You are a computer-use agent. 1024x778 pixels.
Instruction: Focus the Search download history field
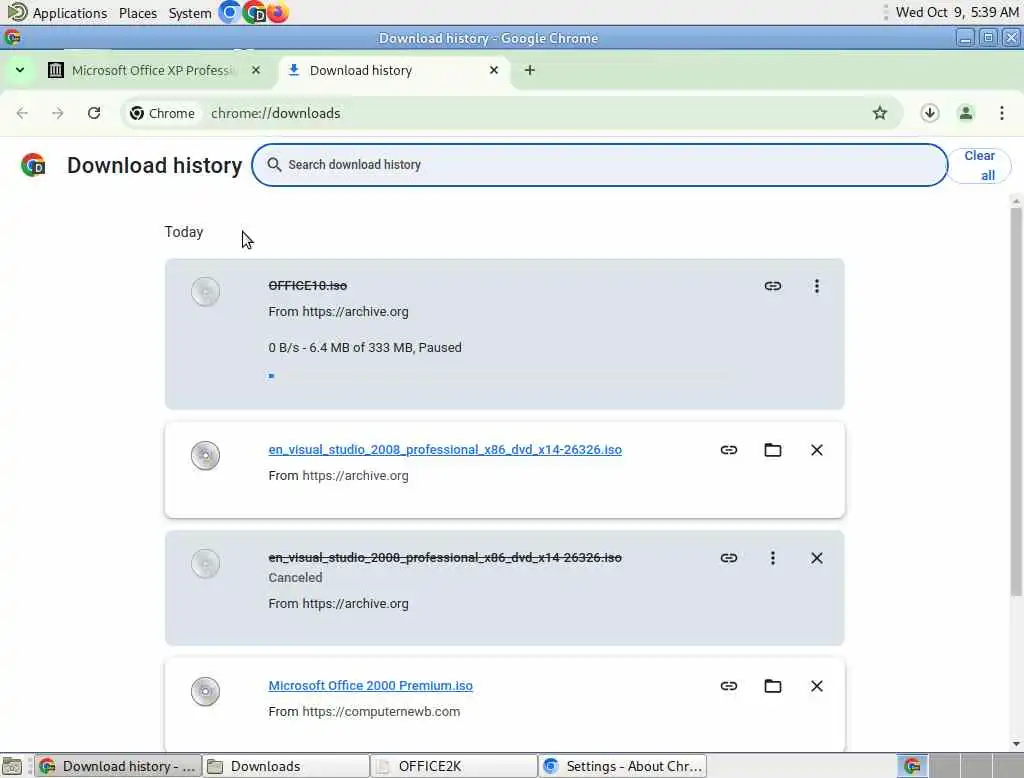pyautogui.click(x=600, y=165)
